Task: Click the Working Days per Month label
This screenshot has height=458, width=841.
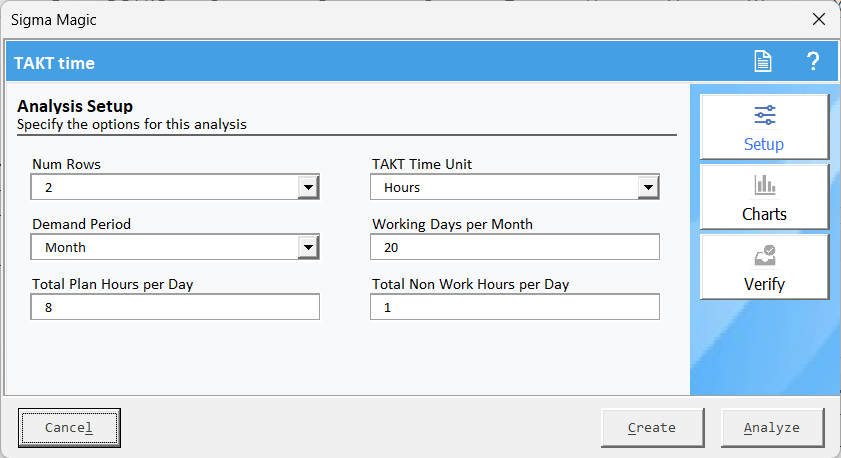Action: point(452,224)
